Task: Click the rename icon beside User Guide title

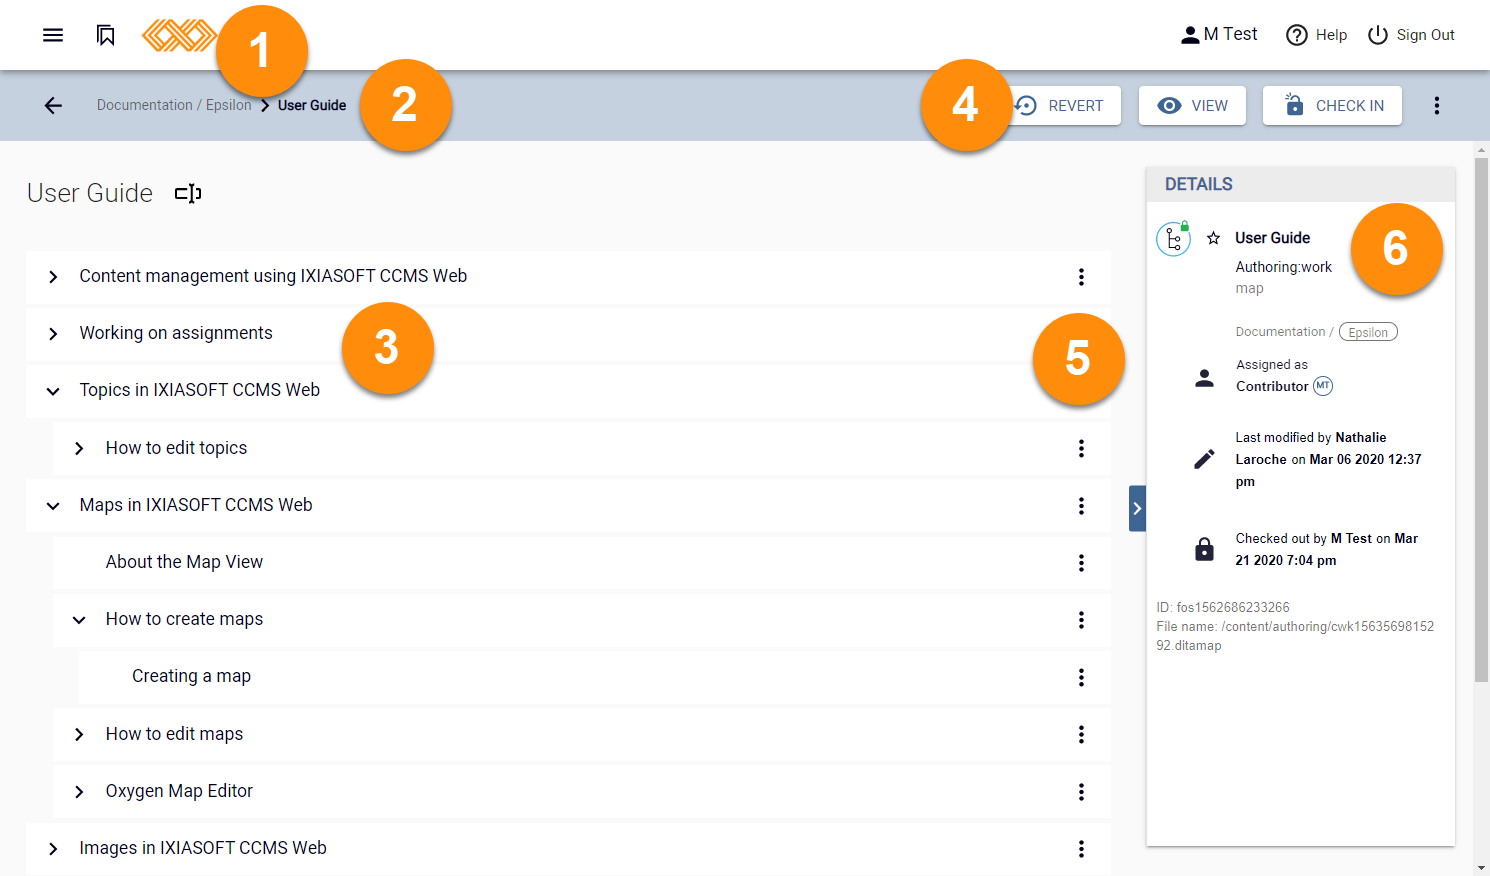Action: coord(188,193)
